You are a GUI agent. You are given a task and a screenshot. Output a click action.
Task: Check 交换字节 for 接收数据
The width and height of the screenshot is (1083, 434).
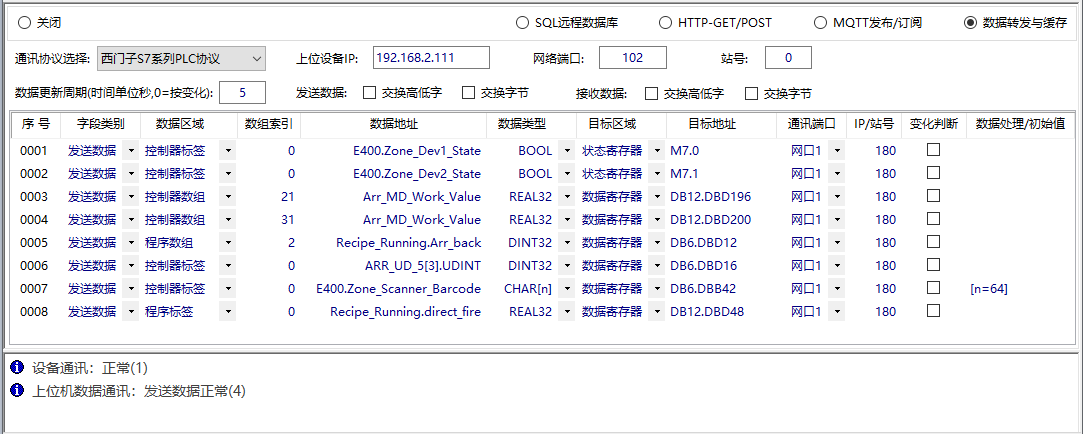752,93
